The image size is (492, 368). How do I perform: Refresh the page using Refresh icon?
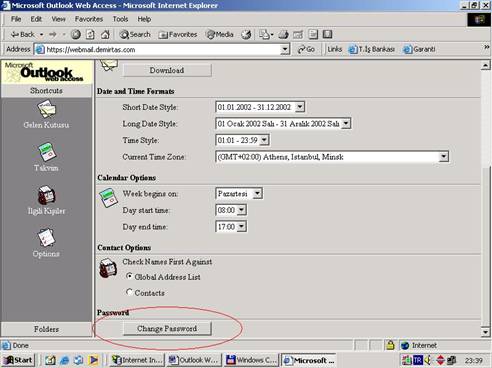tap(90, 34)
